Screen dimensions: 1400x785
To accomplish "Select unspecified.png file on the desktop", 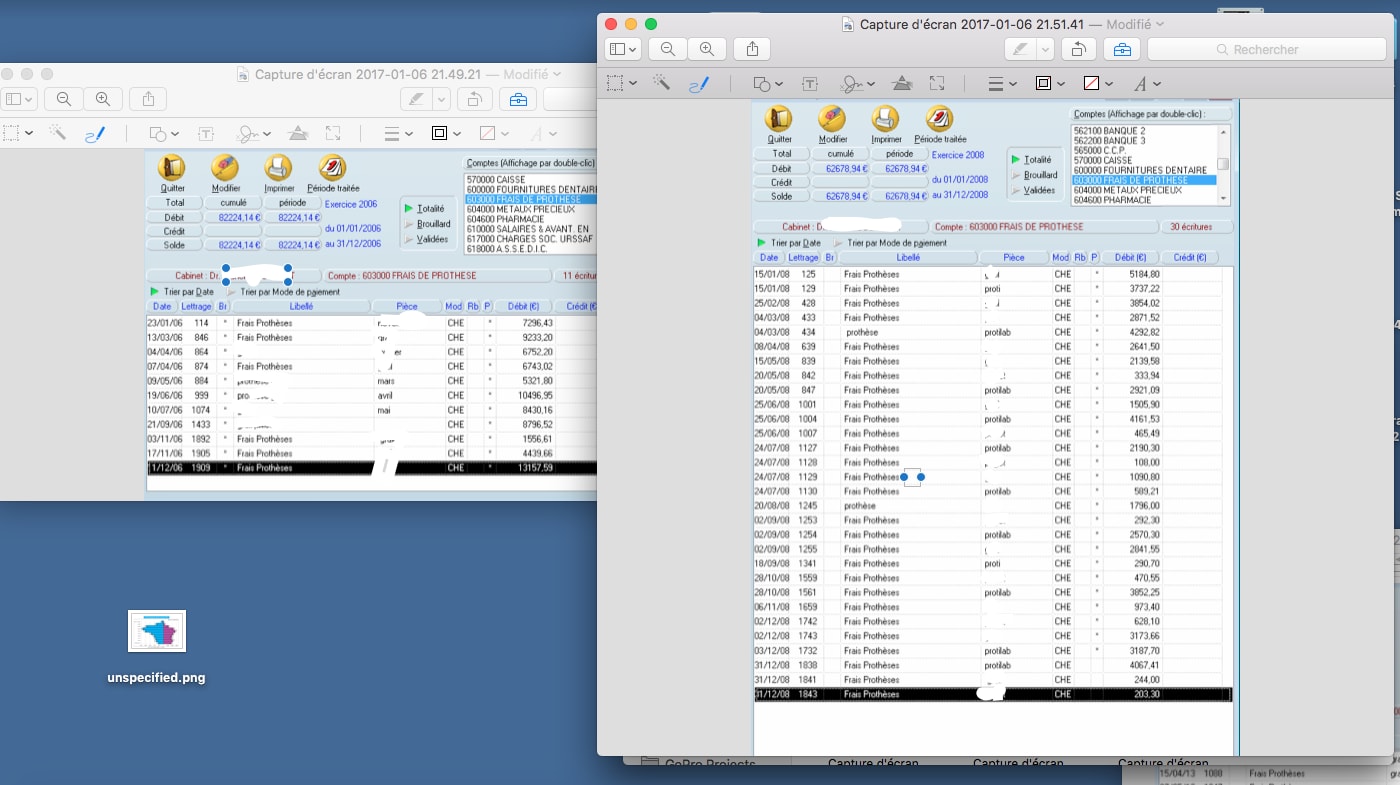I will 157,631.
